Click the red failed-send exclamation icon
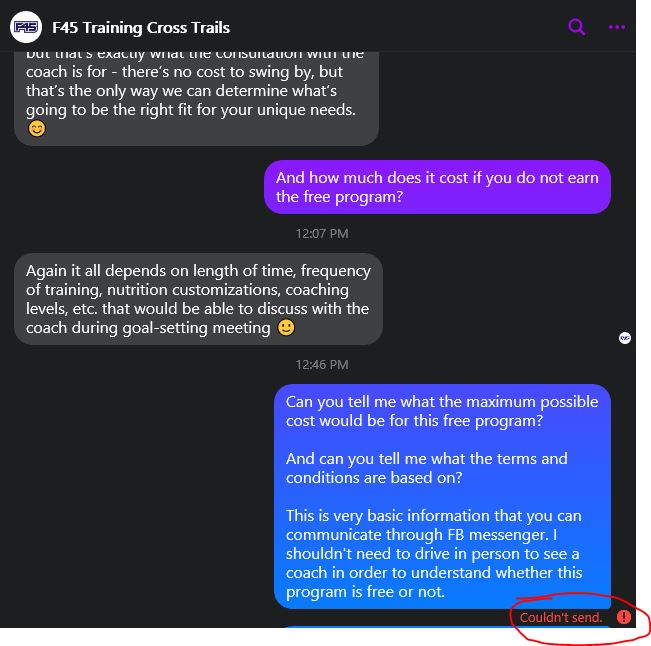 tap(624, 617)
